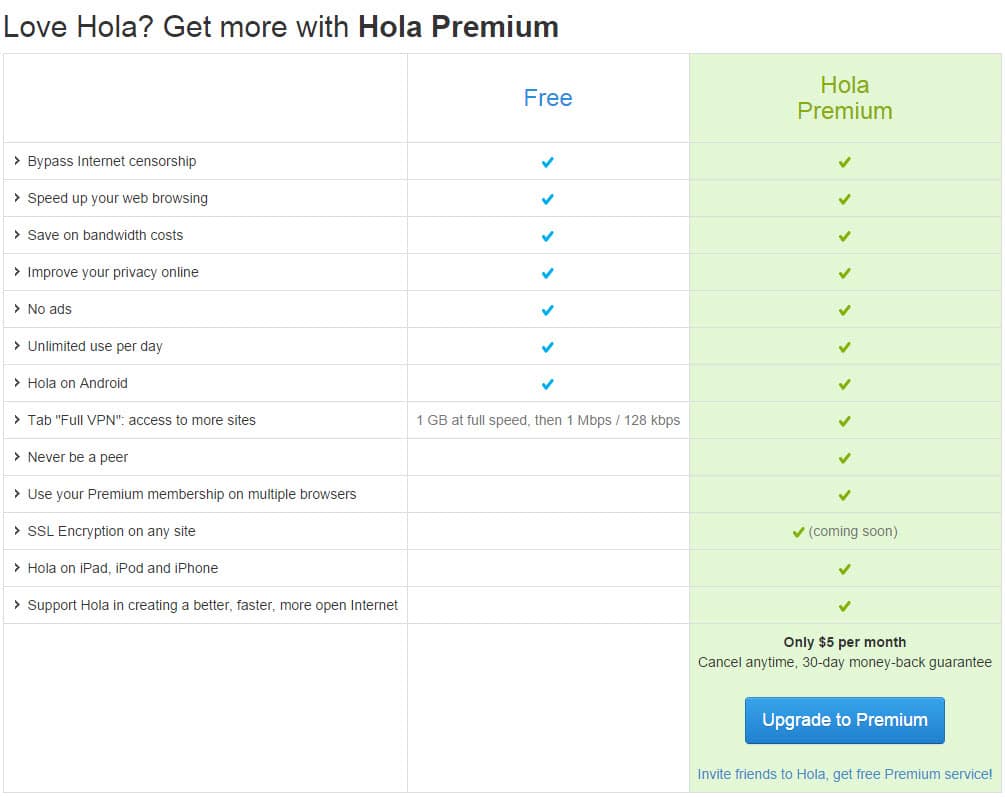Click the 1 GB at full speed limit text
Viewport: 1005px width, 797px height.
click(x=548, y=420)
